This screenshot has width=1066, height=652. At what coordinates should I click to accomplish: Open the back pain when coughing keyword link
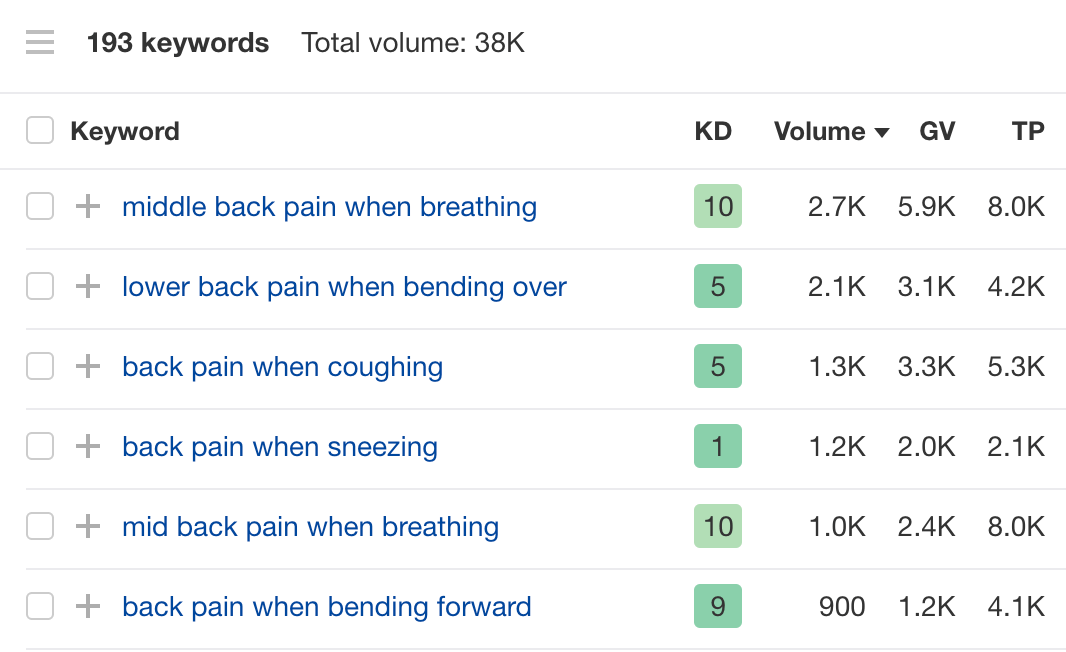pyautogui.click(x=282, y=367)
